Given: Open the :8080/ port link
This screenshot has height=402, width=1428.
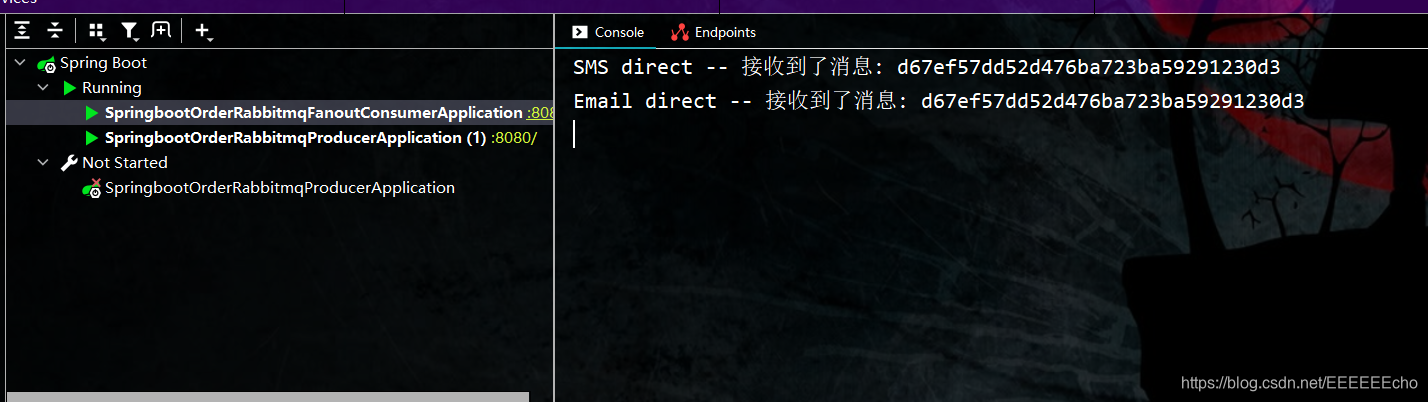Looking at the screenshot, I should [514, 138].
